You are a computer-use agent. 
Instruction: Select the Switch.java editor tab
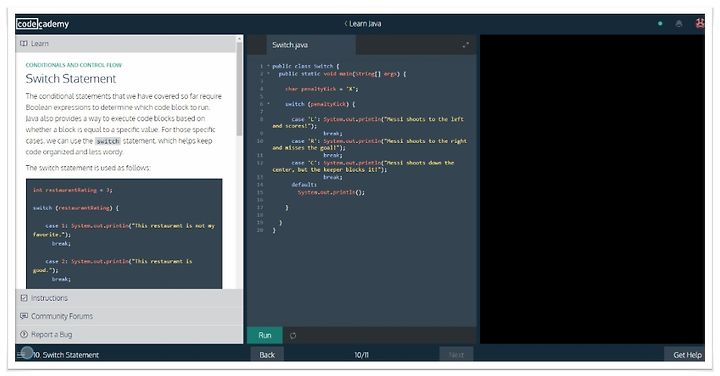tap(310, 45)
